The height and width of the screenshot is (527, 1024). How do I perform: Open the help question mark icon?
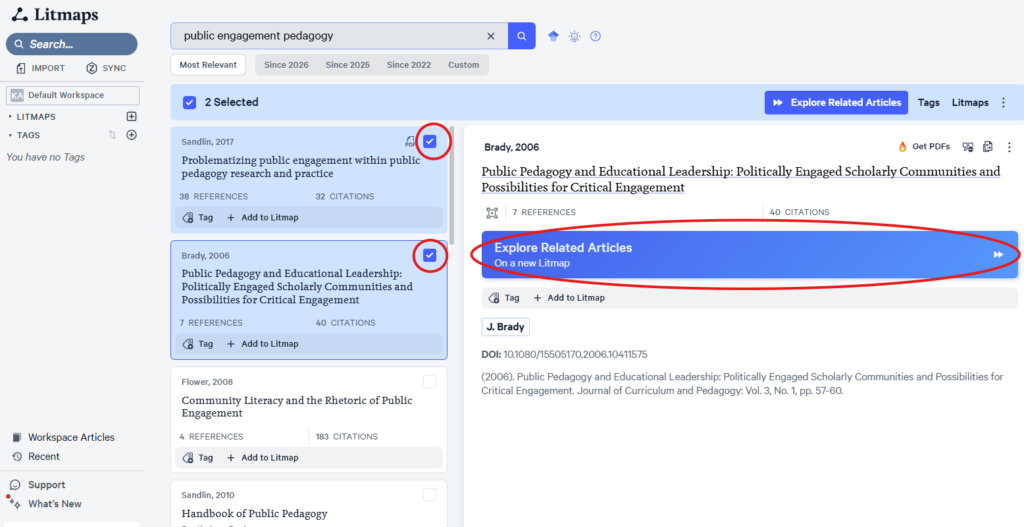(x=596, y=36)
